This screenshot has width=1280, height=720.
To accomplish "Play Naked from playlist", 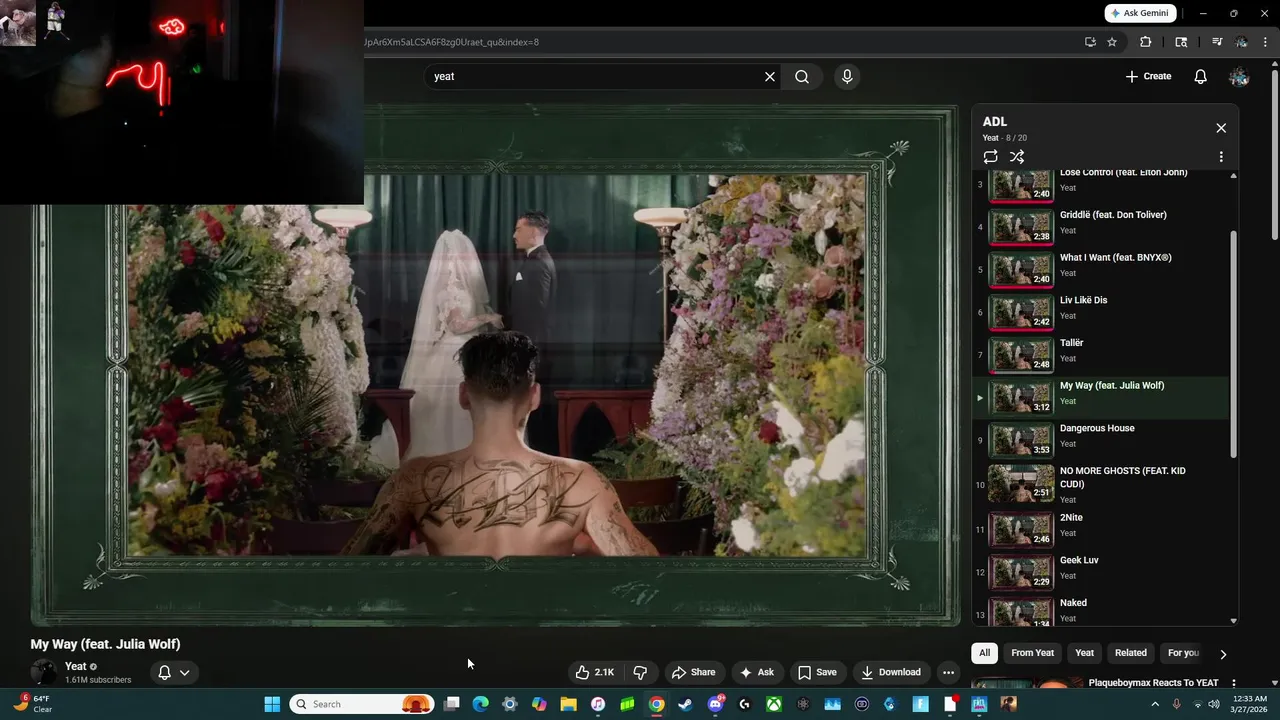I will coord(1101,610).
